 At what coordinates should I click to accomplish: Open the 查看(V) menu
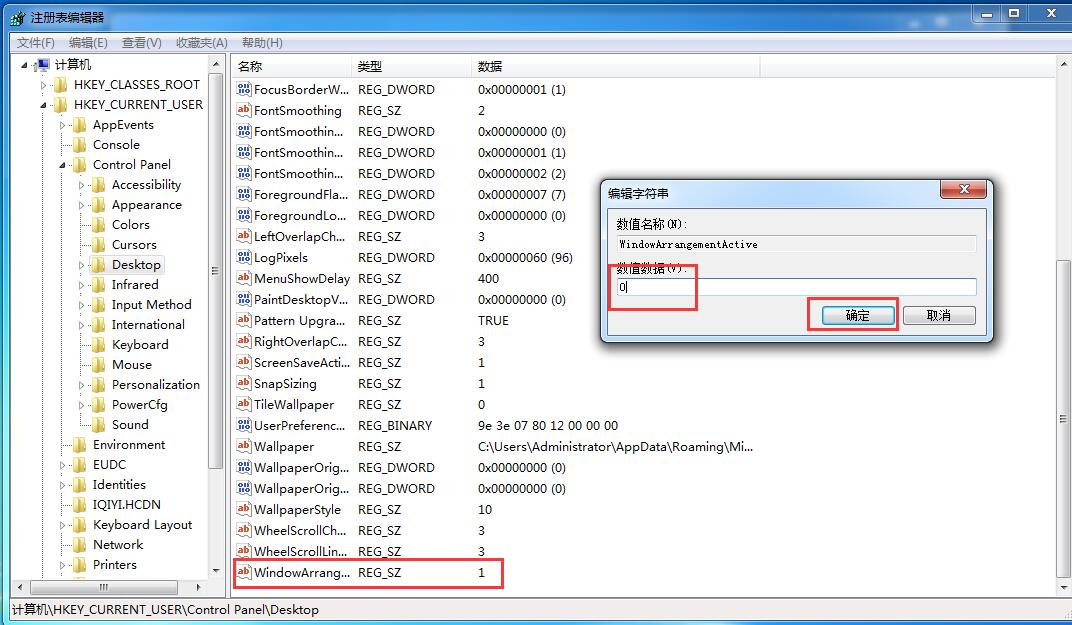click(x=139, y=42)
